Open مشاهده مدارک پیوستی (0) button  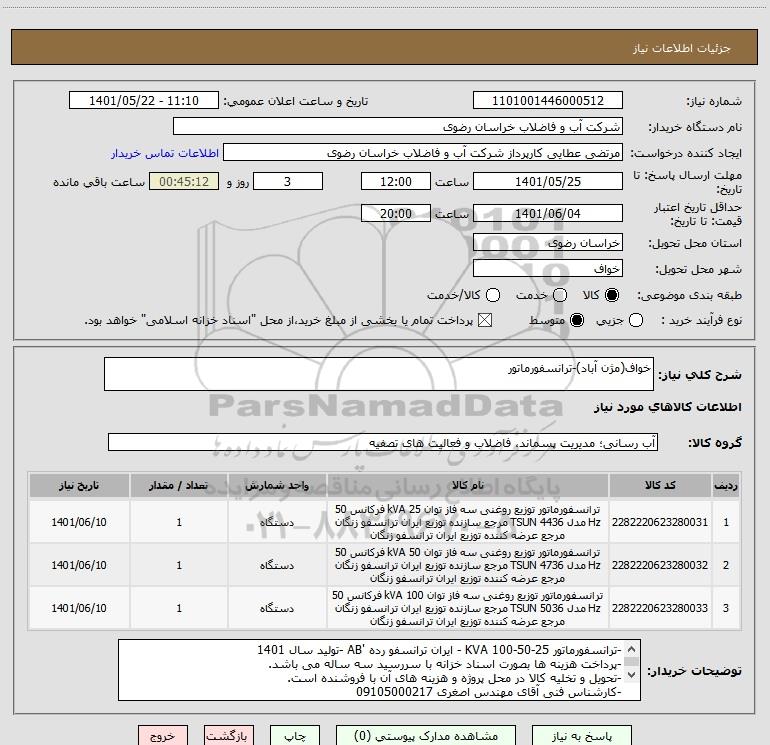click(426, 736)
